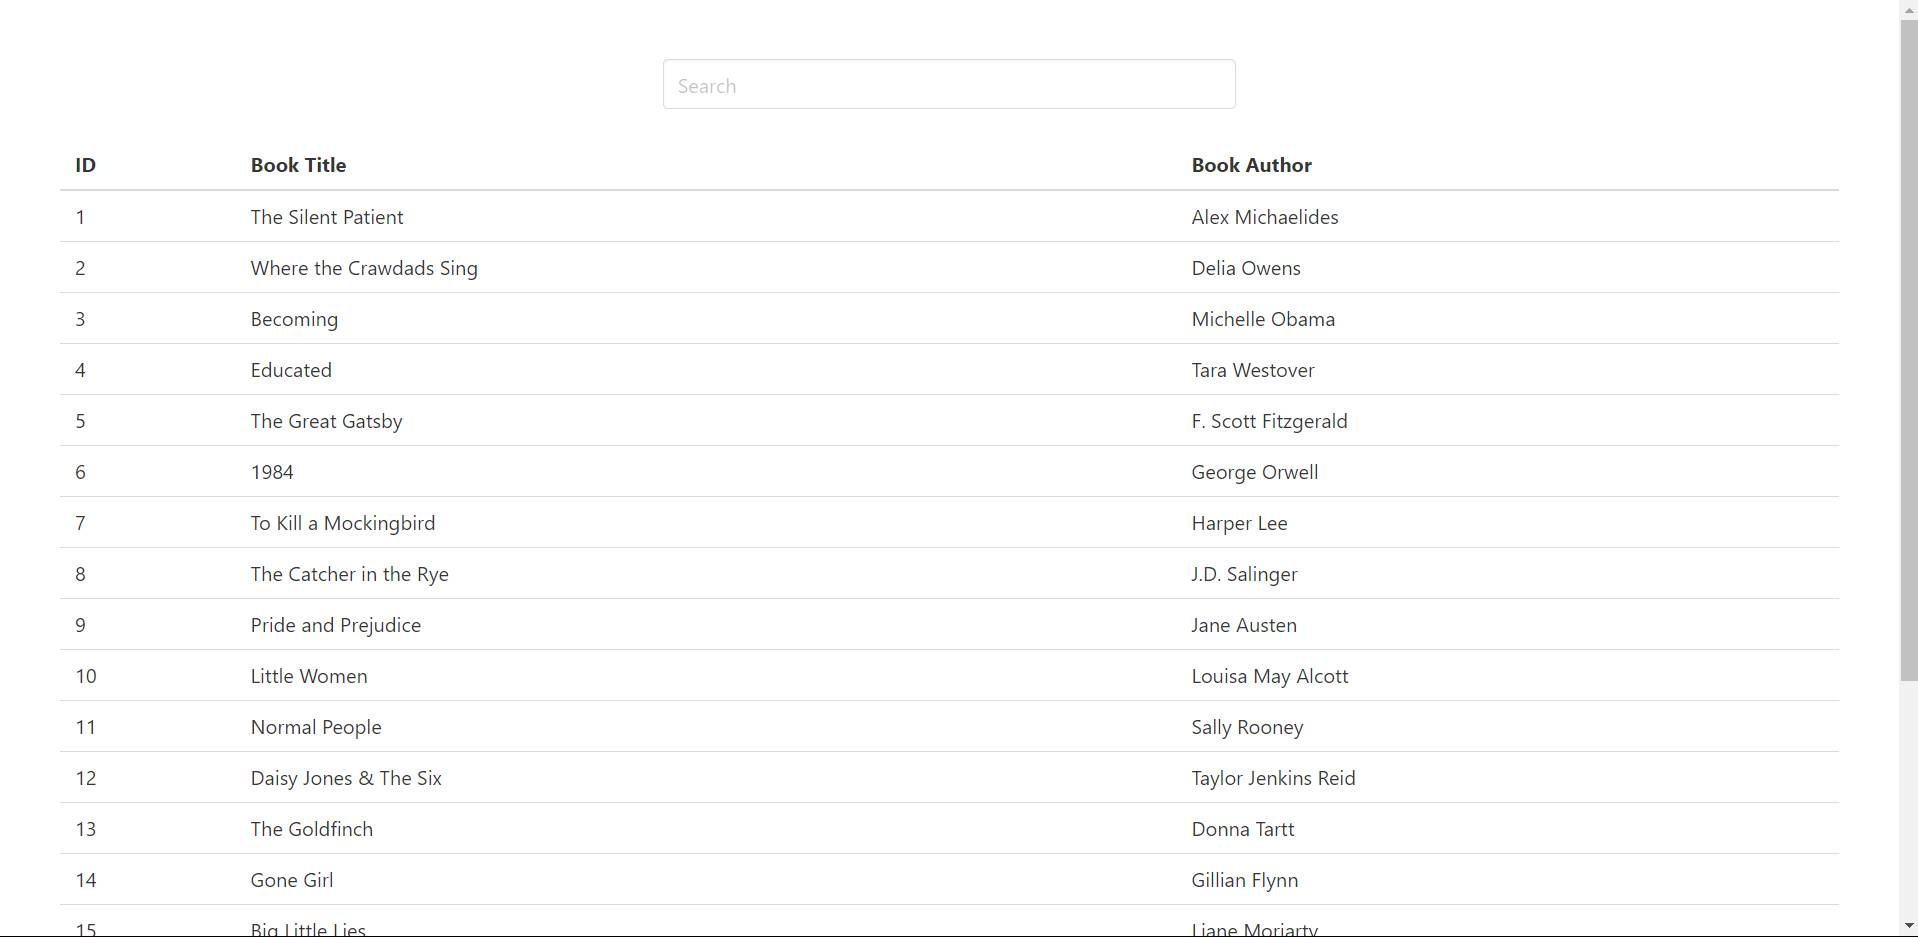Click ID 7 in the Mockingbird row
The width and height of the screenshot is (1918, 937).
click(80, 523)
